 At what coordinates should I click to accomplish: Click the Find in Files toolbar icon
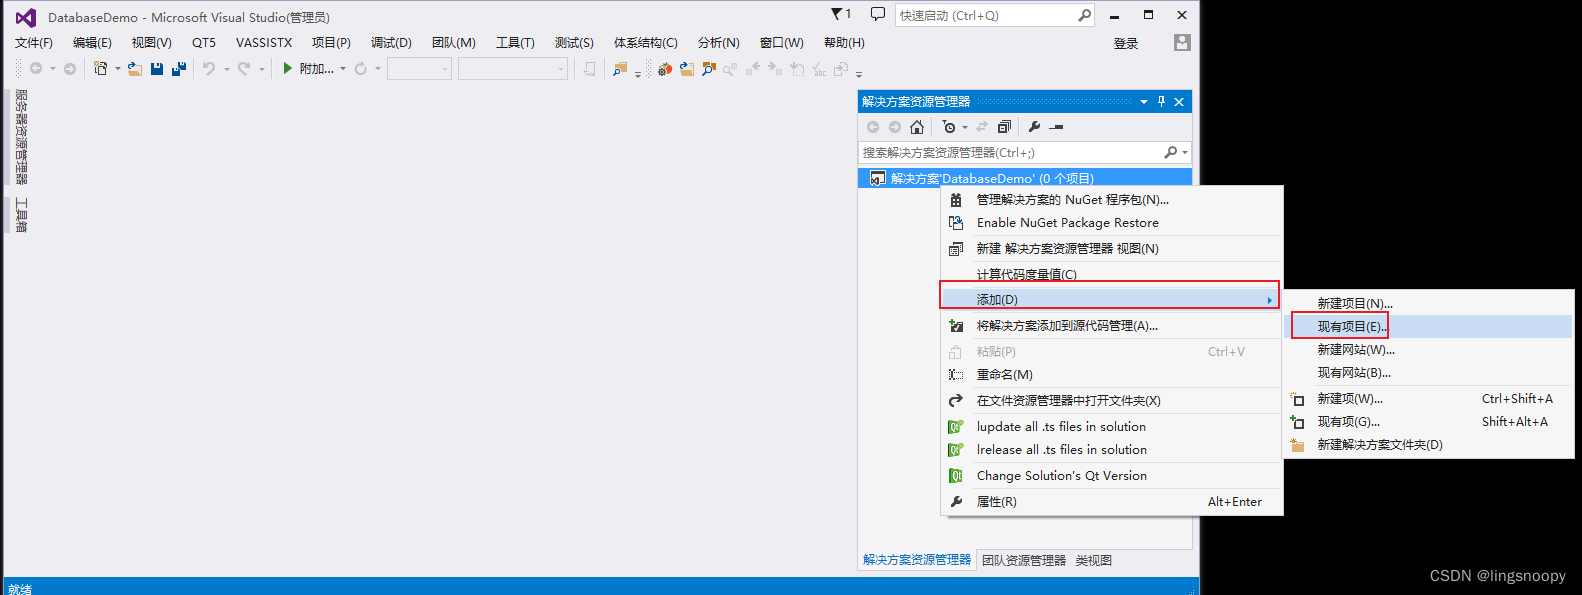tap(620, 69)
